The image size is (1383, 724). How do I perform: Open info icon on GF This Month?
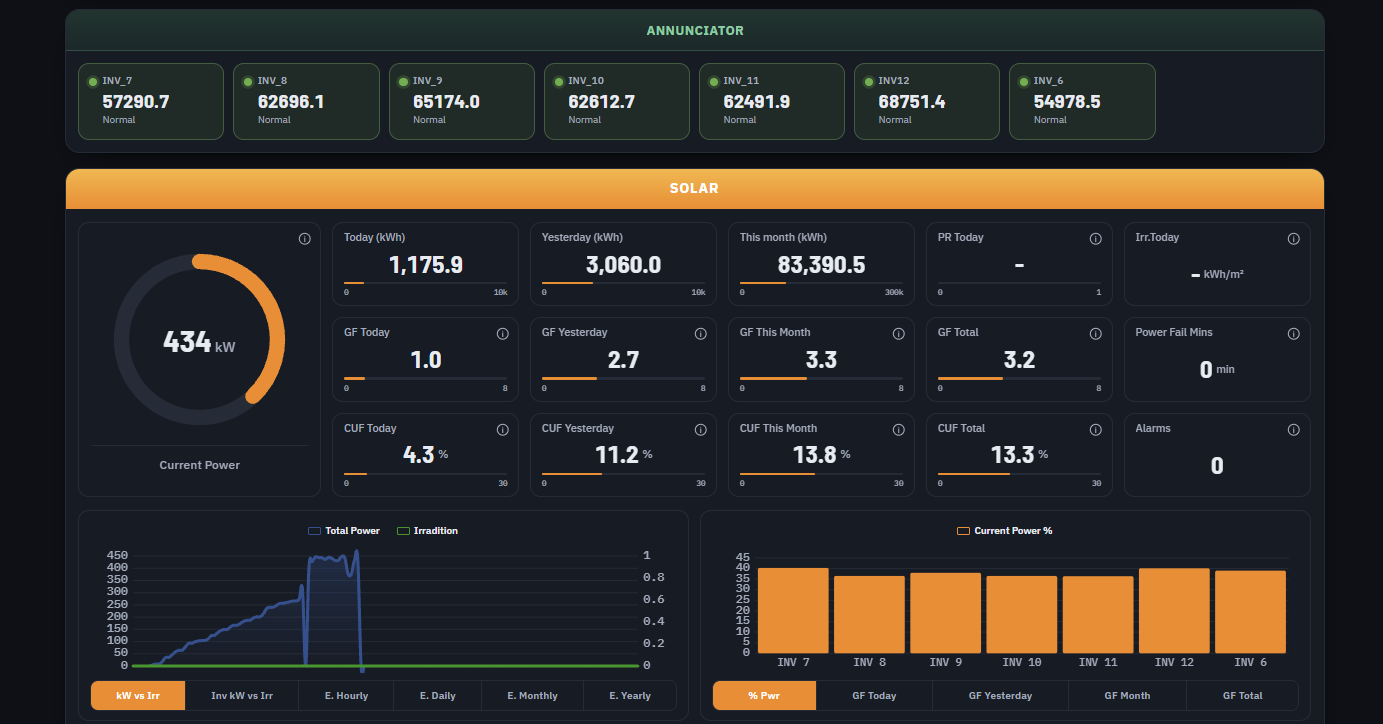(x=898, y=334)
